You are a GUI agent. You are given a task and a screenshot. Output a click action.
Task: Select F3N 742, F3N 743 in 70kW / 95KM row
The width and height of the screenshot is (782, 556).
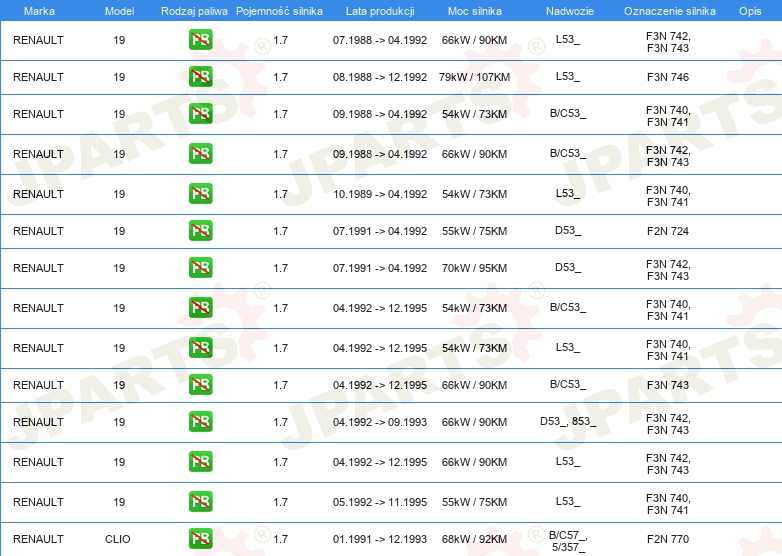pos(668,270)
